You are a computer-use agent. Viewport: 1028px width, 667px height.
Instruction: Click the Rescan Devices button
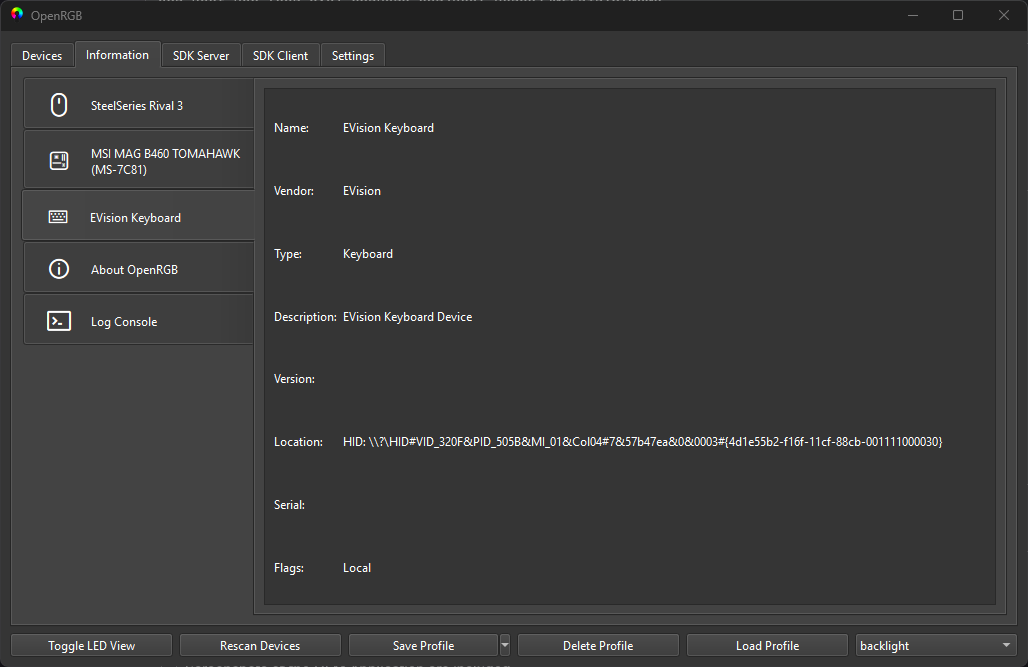[260, 646]
